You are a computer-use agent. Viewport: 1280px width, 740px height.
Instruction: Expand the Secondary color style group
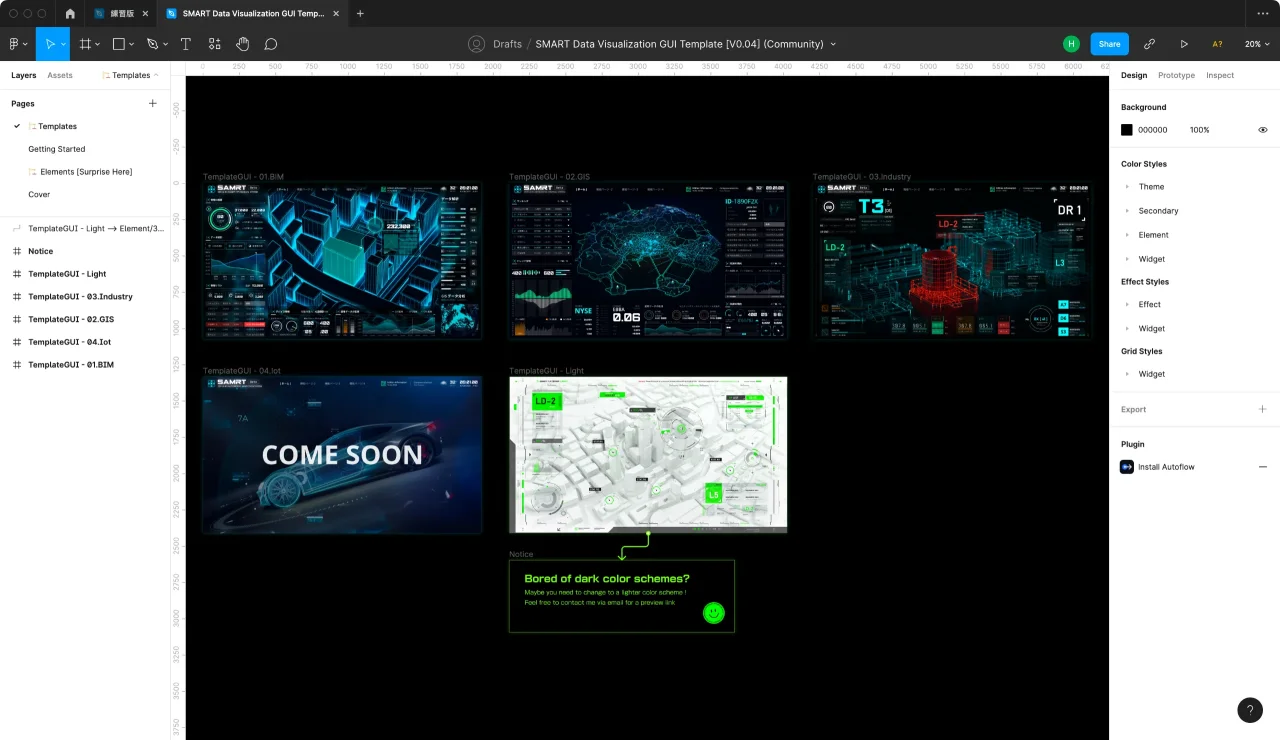[x=1128, y=211]
